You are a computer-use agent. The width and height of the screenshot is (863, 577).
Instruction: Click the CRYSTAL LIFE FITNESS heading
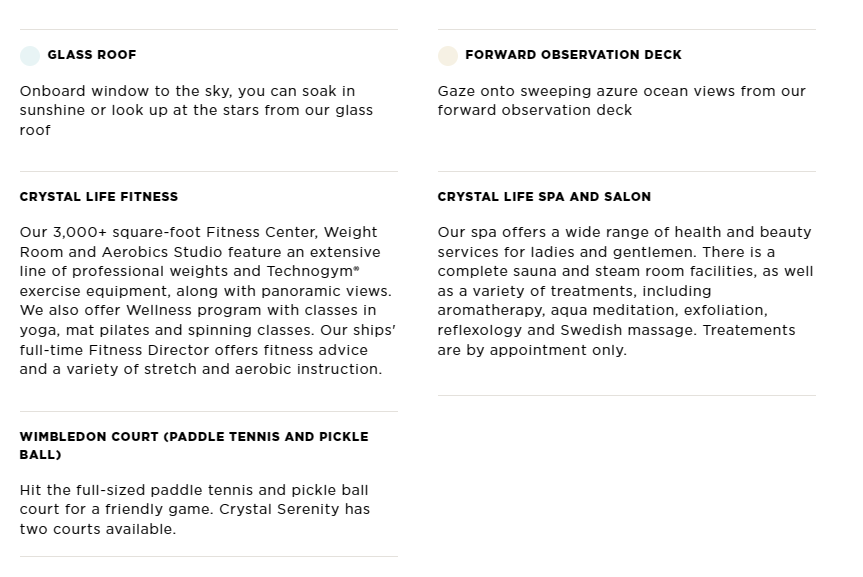(x=99, y=197)
